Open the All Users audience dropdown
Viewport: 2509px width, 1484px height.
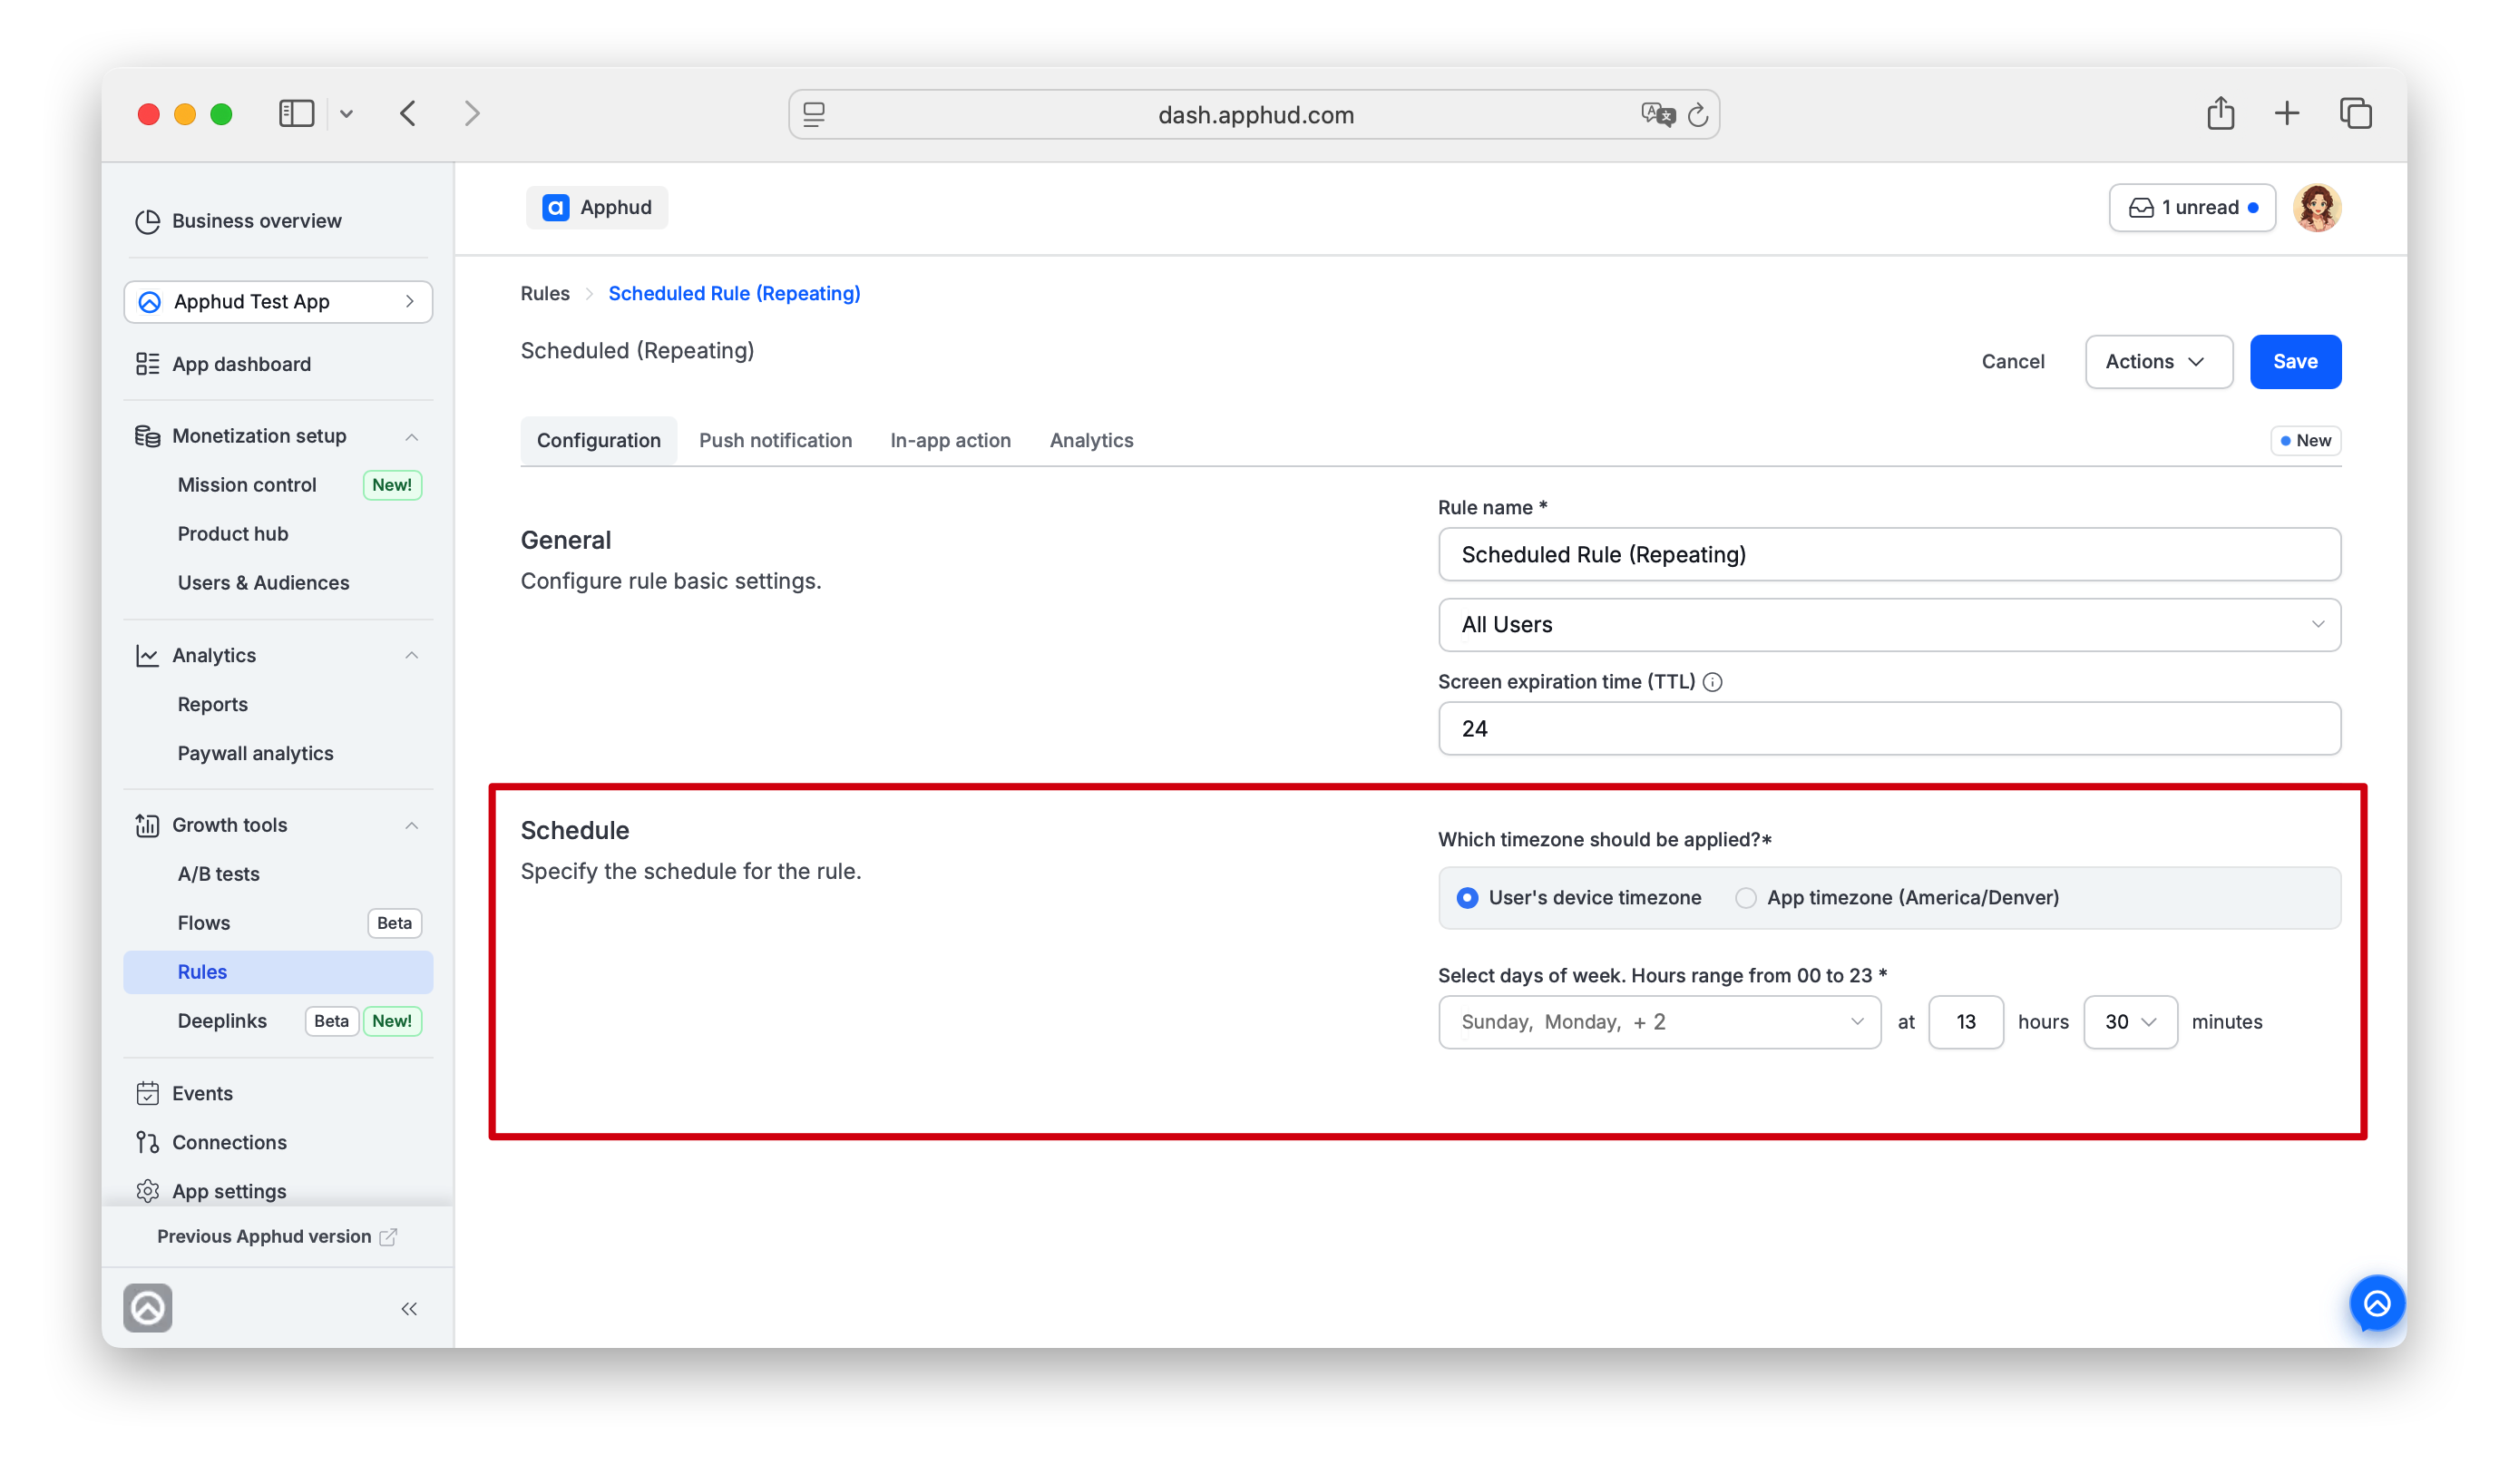tap(1889, 624)
